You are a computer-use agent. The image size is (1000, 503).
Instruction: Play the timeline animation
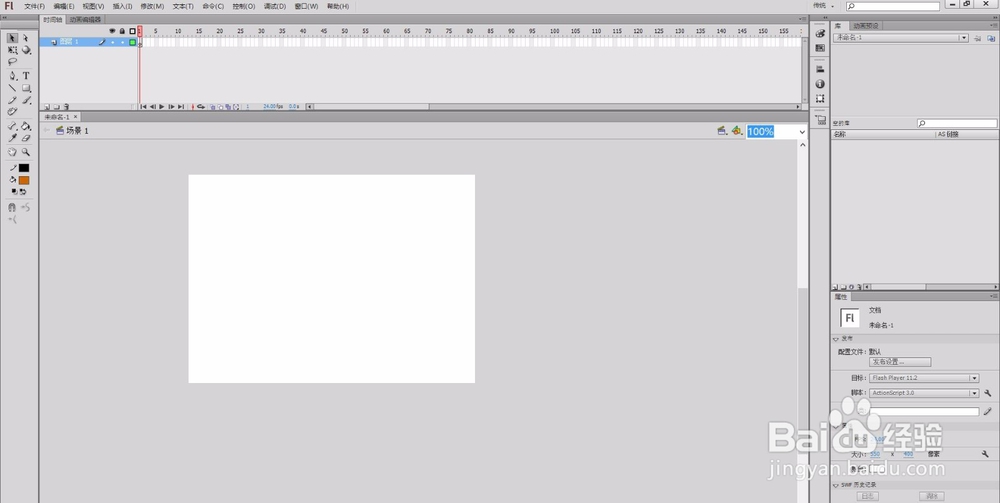click(161, 107)
